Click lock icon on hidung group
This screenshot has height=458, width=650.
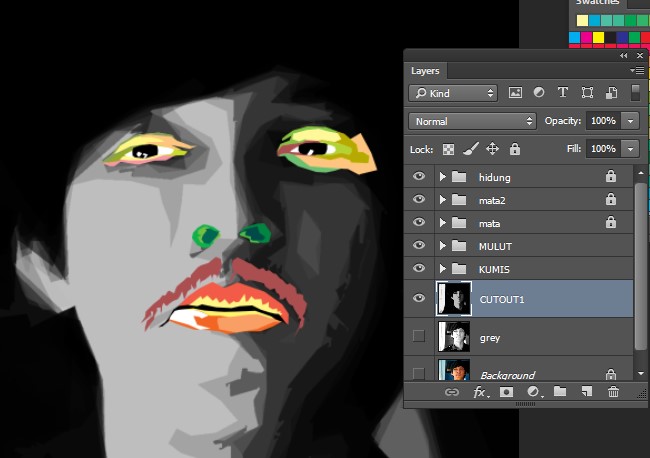(x=611, y=177)
